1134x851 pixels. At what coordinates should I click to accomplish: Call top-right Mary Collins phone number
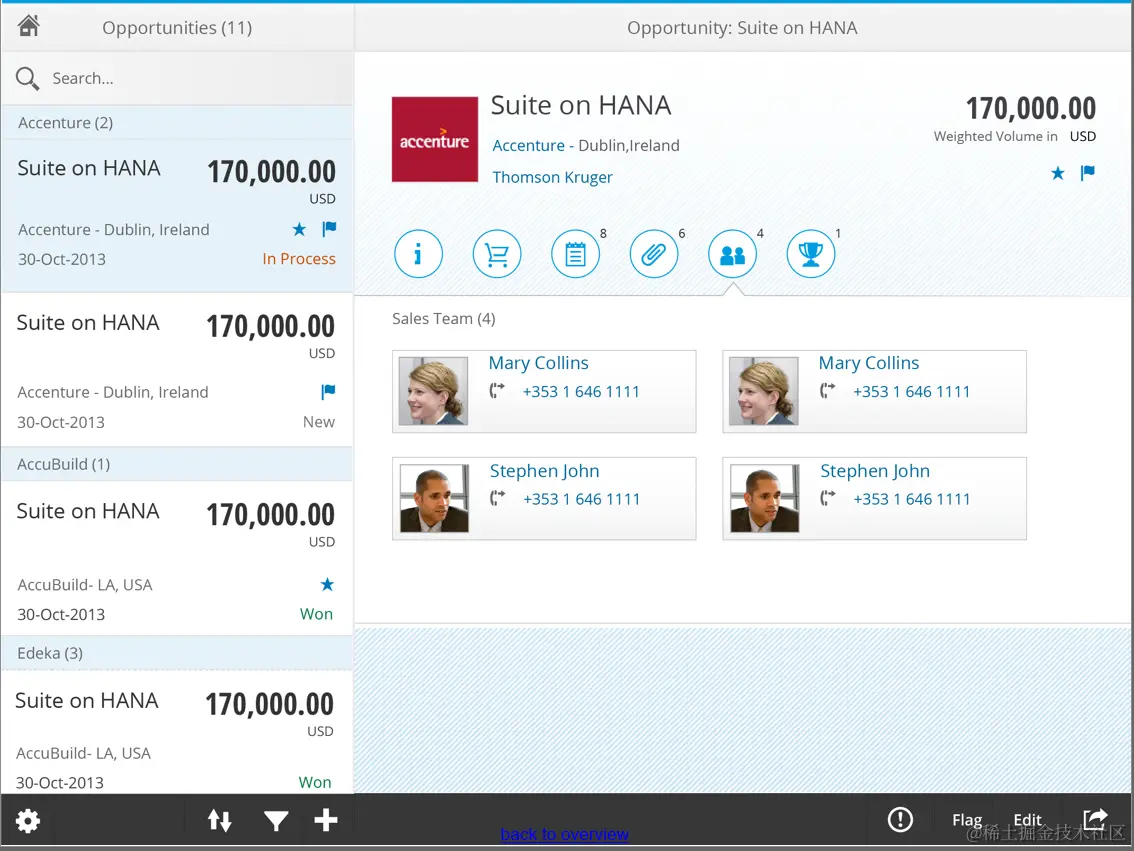click(x=911, y=392)
